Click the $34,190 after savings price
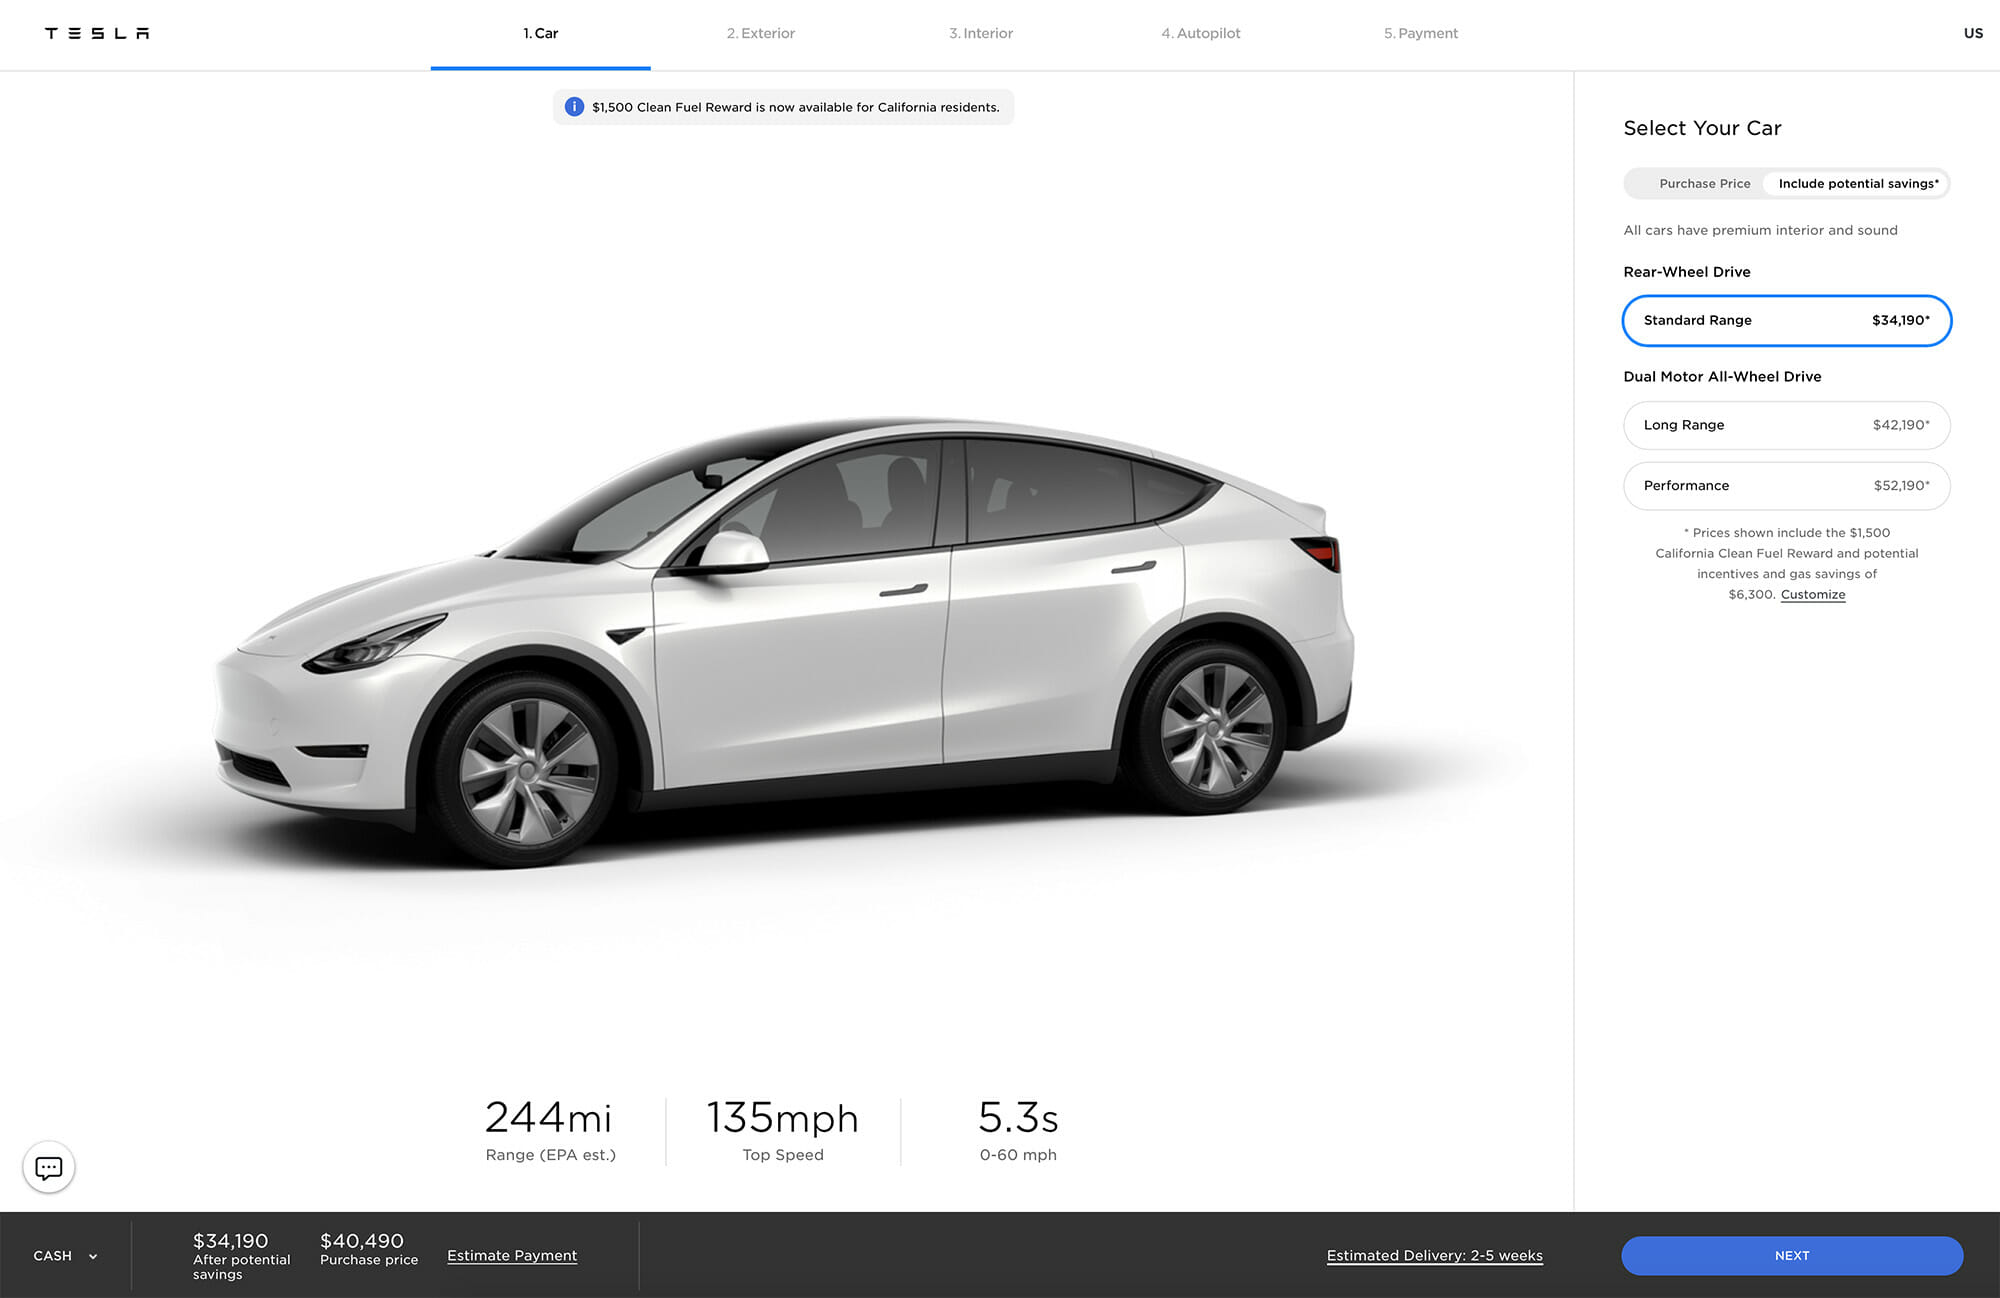This screenshot has width=2000, height=1298. coord(230,1241)
